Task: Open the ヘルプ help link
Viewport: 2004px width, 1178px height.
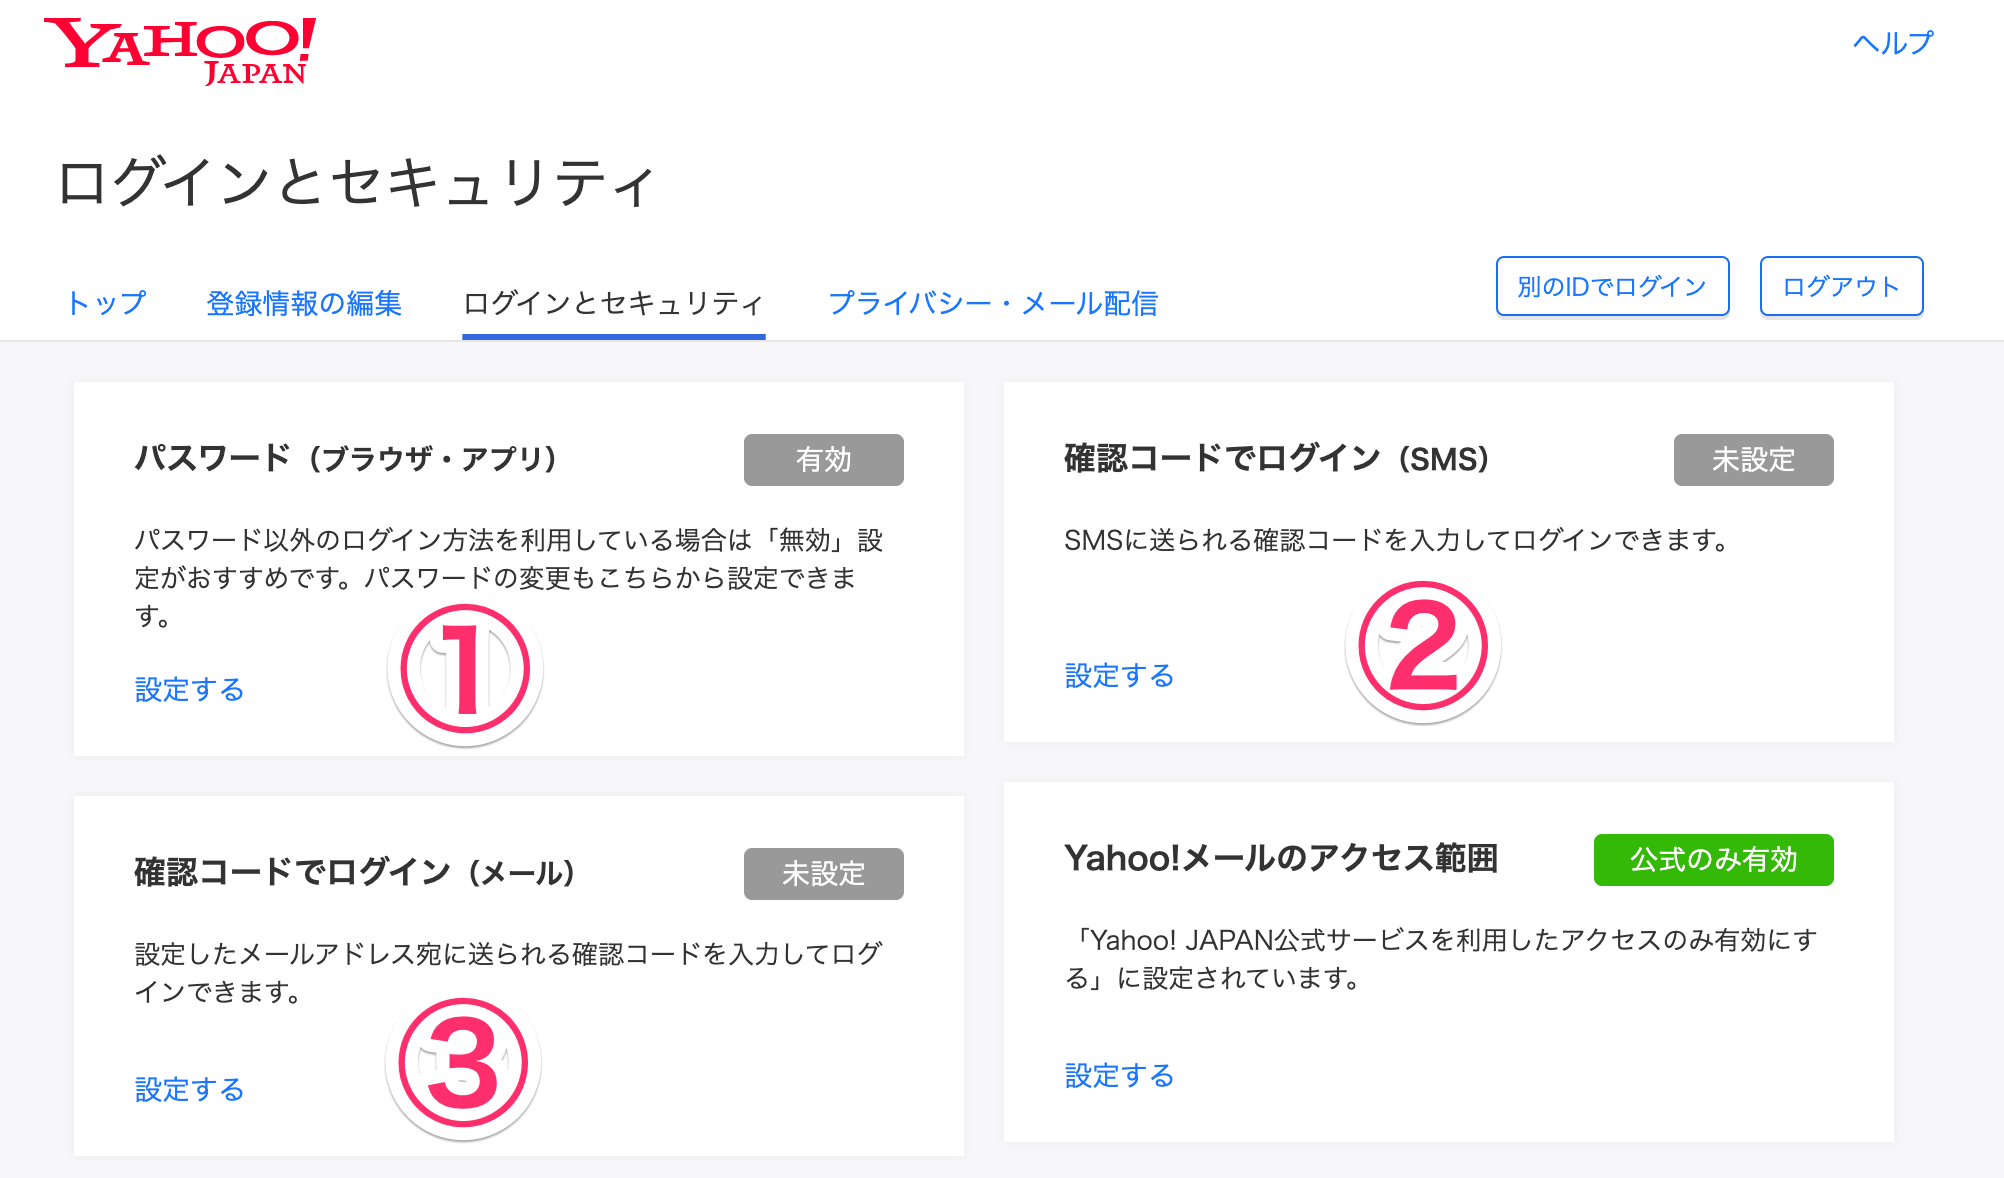Action: tap(1891, 44)
